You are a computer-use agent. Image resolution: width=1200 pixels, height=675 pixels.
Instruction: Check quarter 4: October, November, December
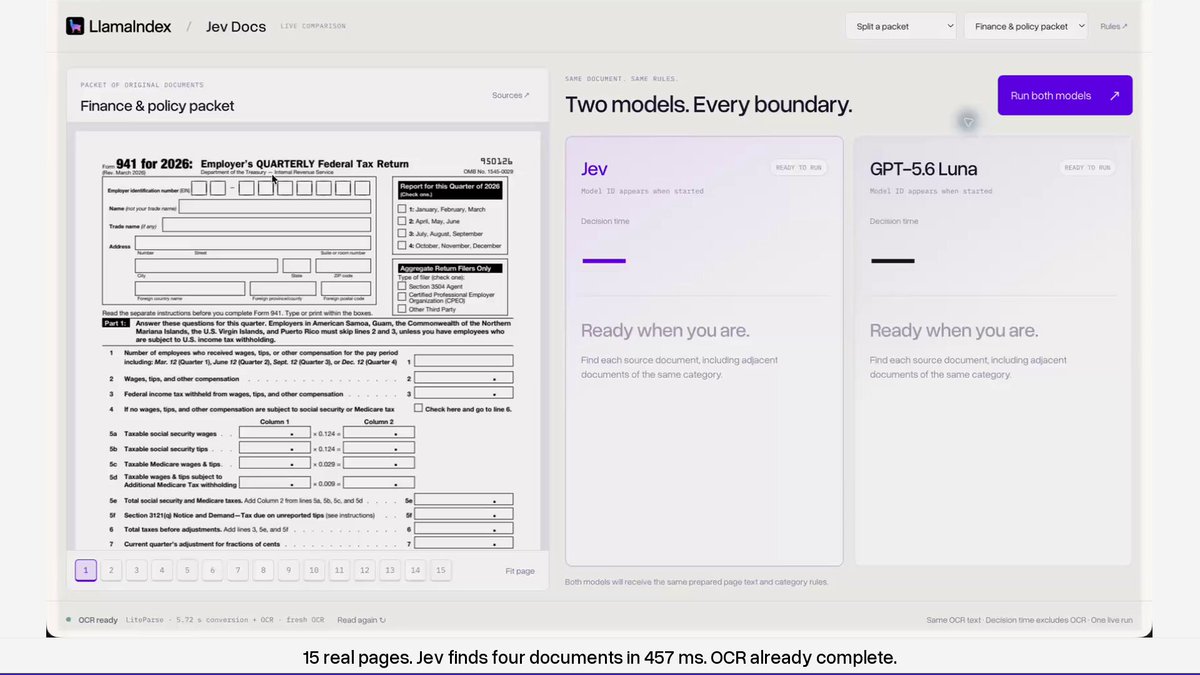[402, 245]
